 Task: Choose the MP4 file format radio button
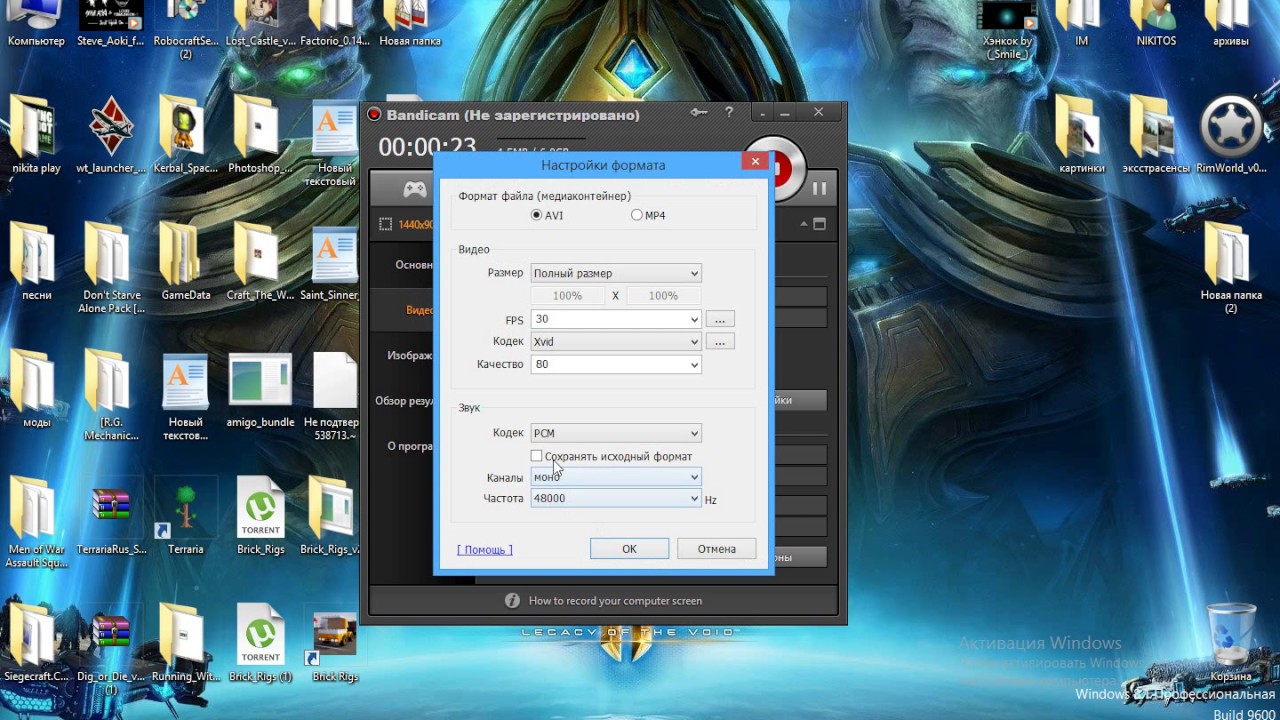[x=637, y=215]
